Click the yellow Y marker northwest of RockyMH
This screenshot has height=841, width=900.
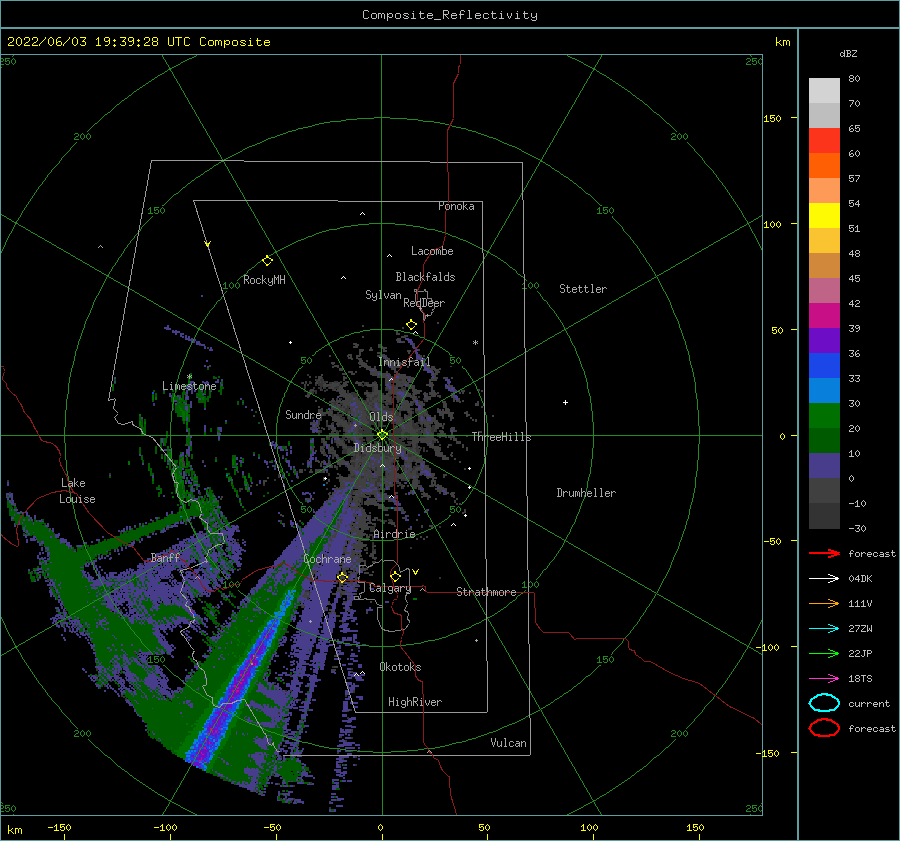click(207, 244)
